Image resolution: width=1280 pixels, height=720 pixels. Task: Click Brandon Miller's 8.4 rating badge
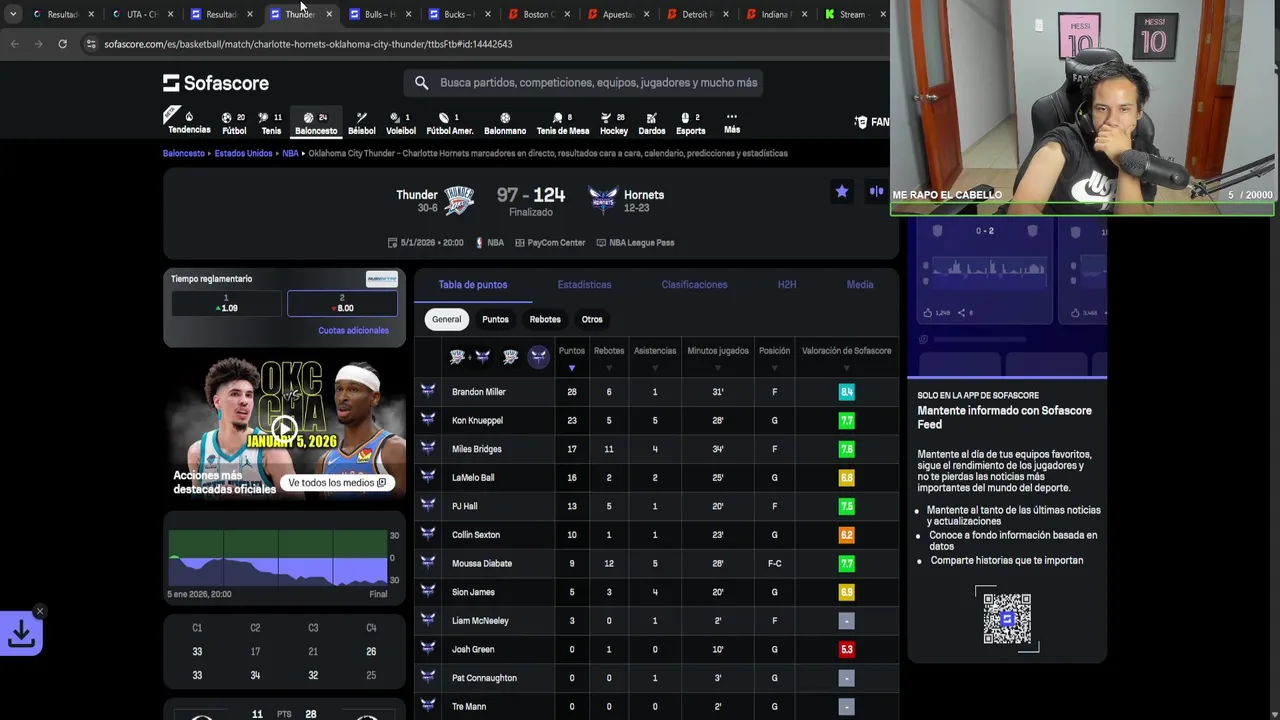[x=846, y=392]
